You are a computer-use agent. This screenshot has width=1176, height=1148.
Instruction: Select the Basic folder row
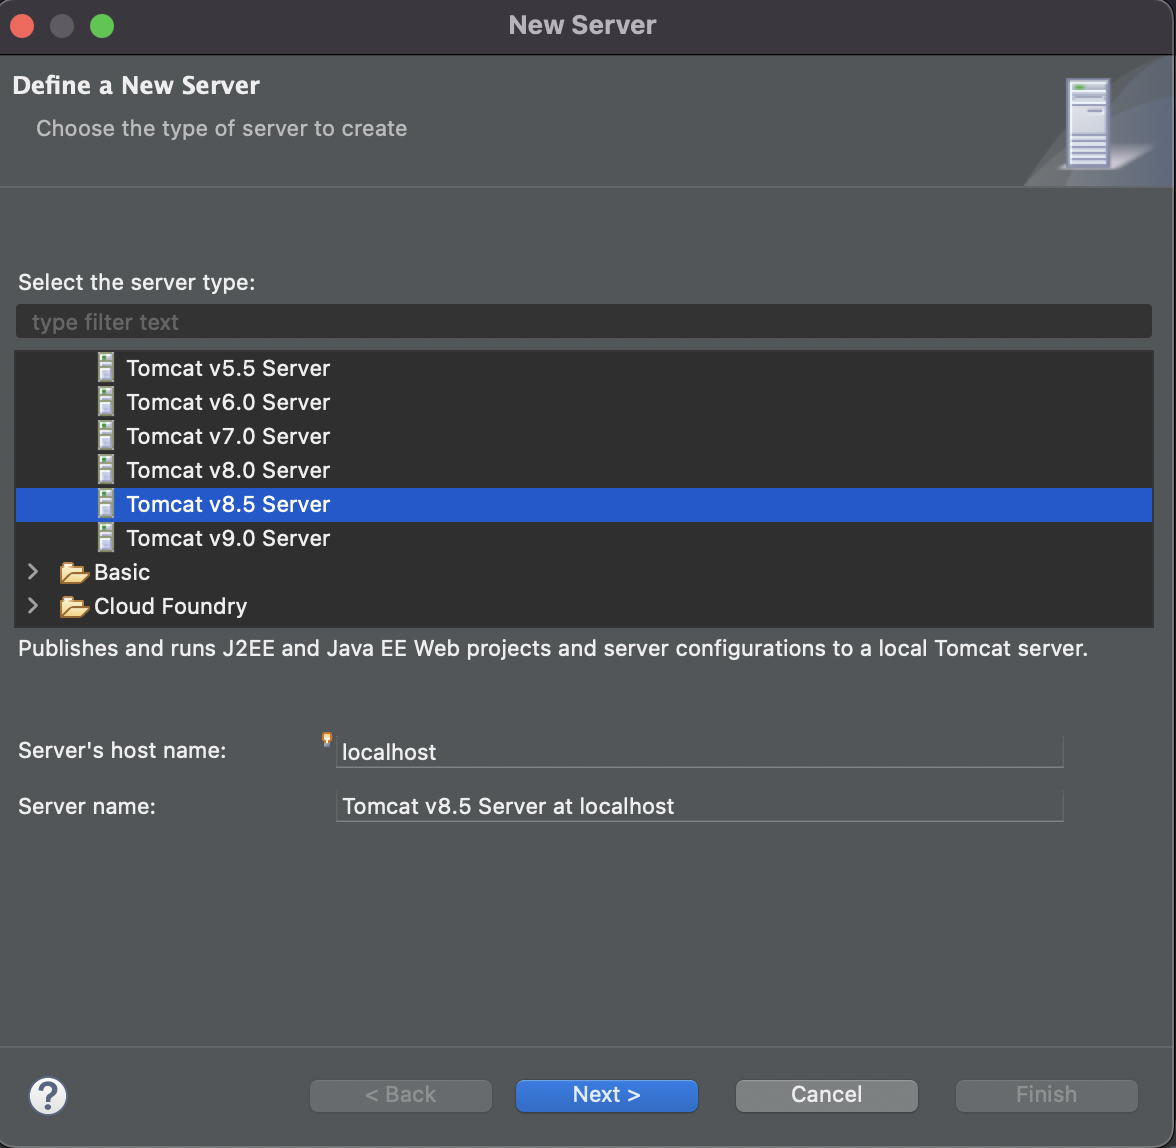coord(584,572)
